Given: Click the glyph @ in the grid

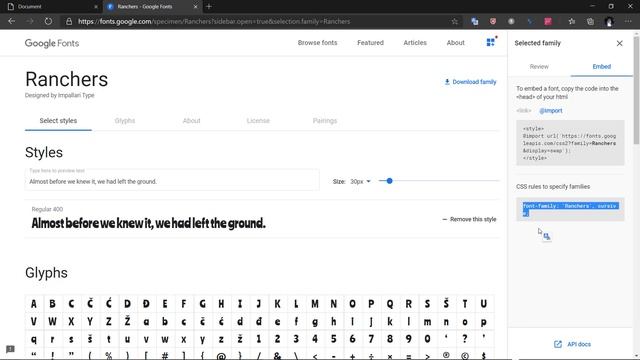Looking at the screenshot, I should (x=221, y=356).
